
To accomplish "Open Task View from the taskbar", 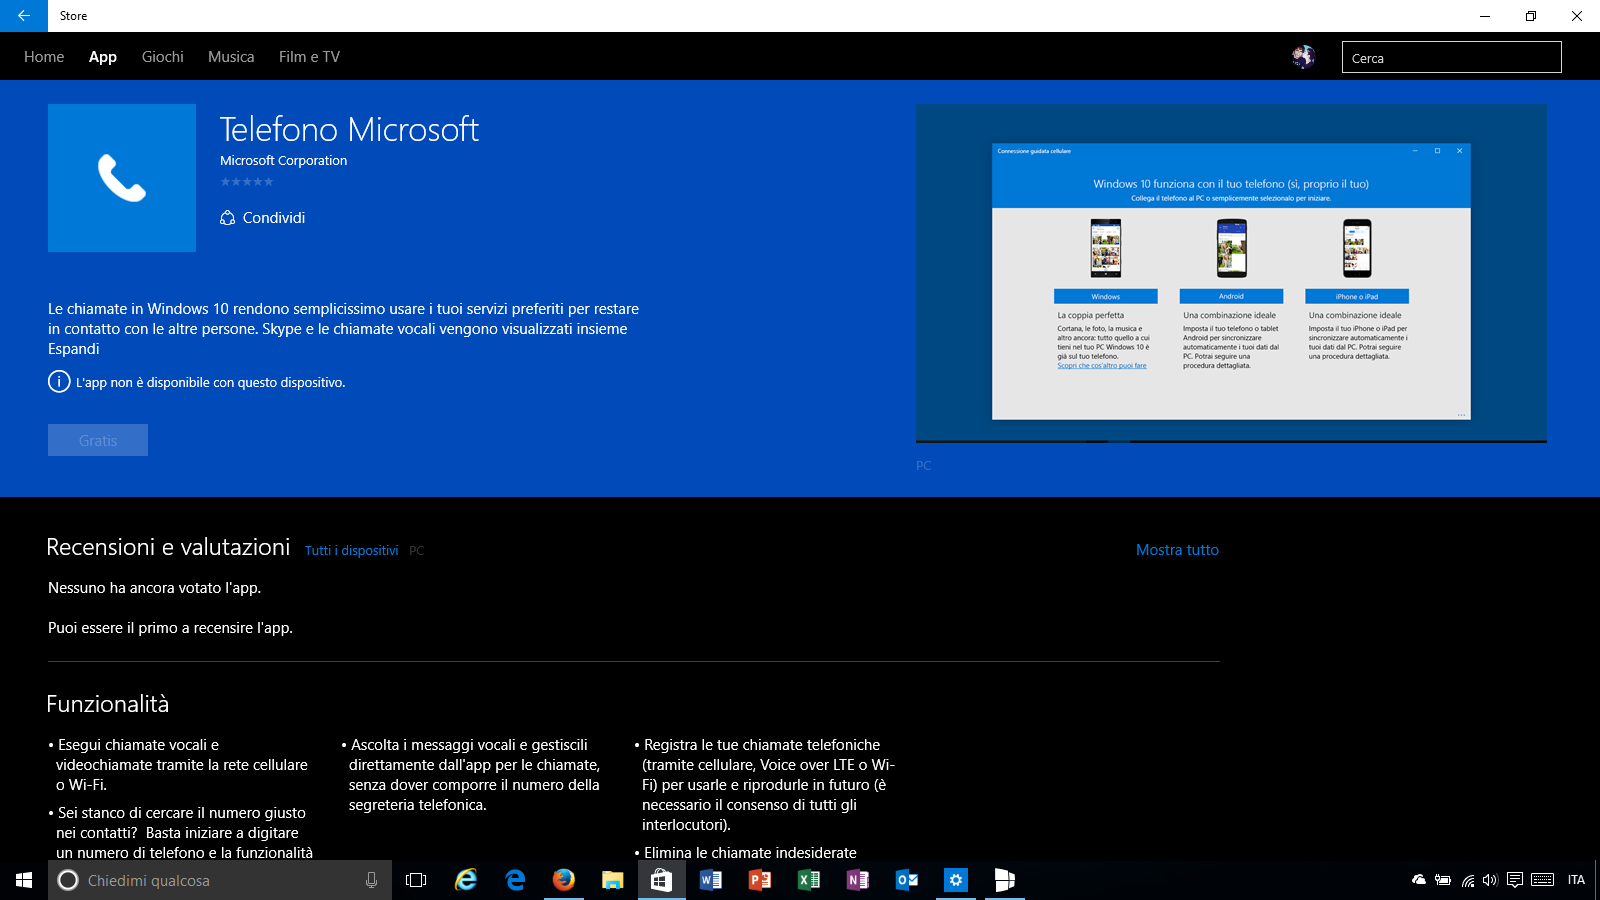I will point(416,880).
